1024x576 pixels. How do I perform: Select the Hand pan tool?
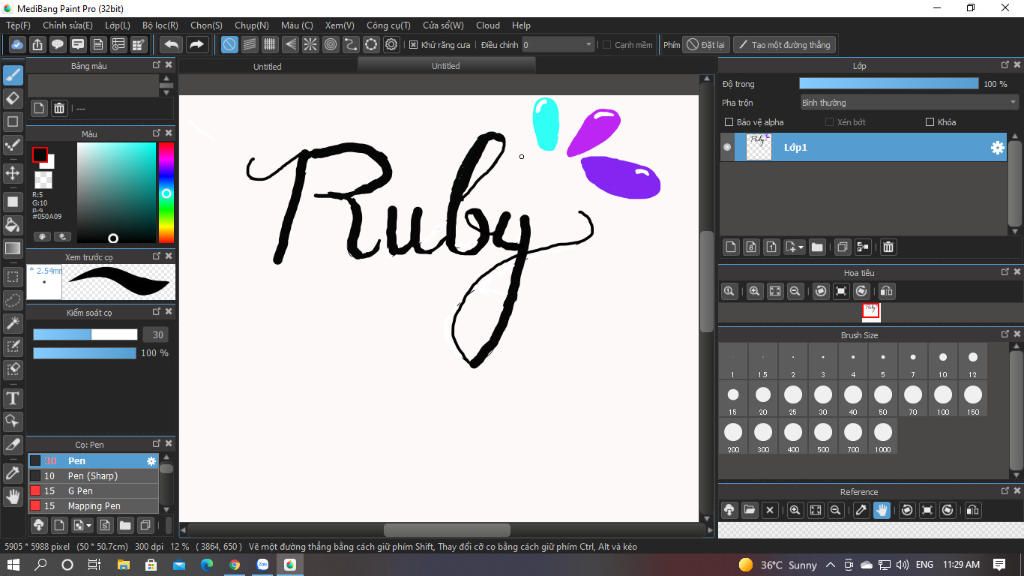[x=12, y=497]
